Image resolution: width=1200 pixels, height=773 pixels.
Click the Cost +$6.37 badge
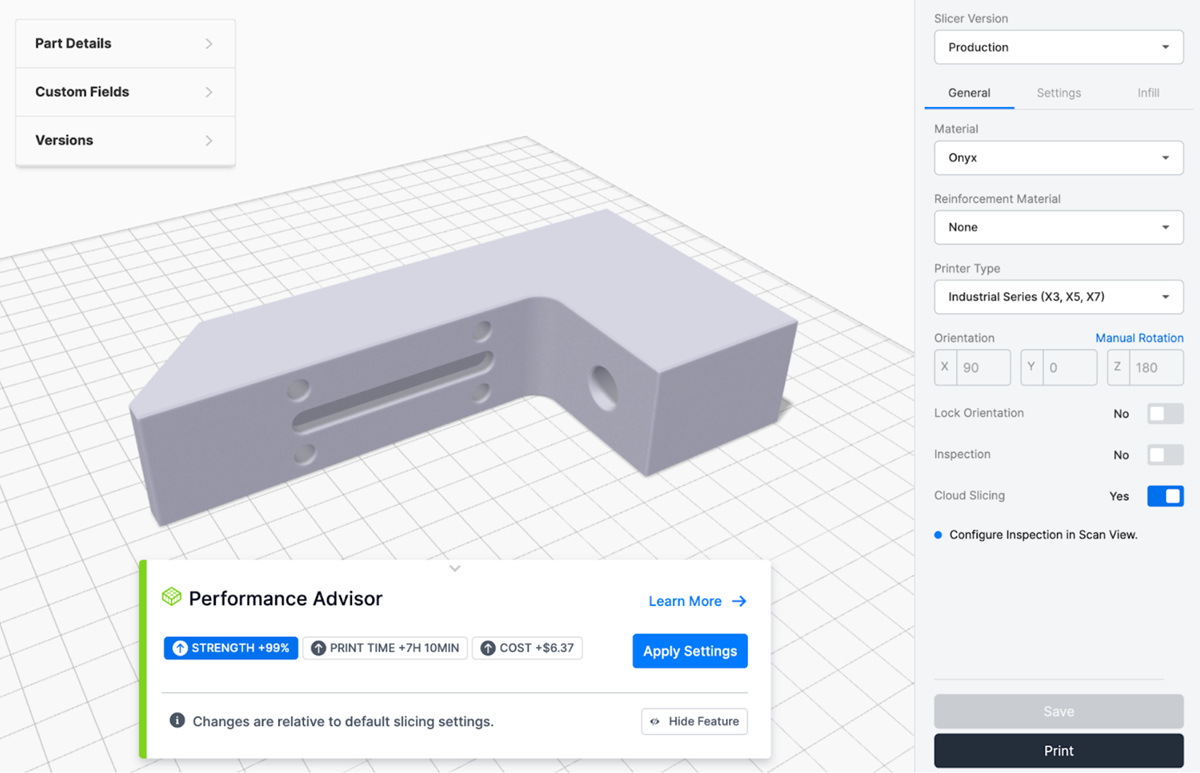(527, 648)
